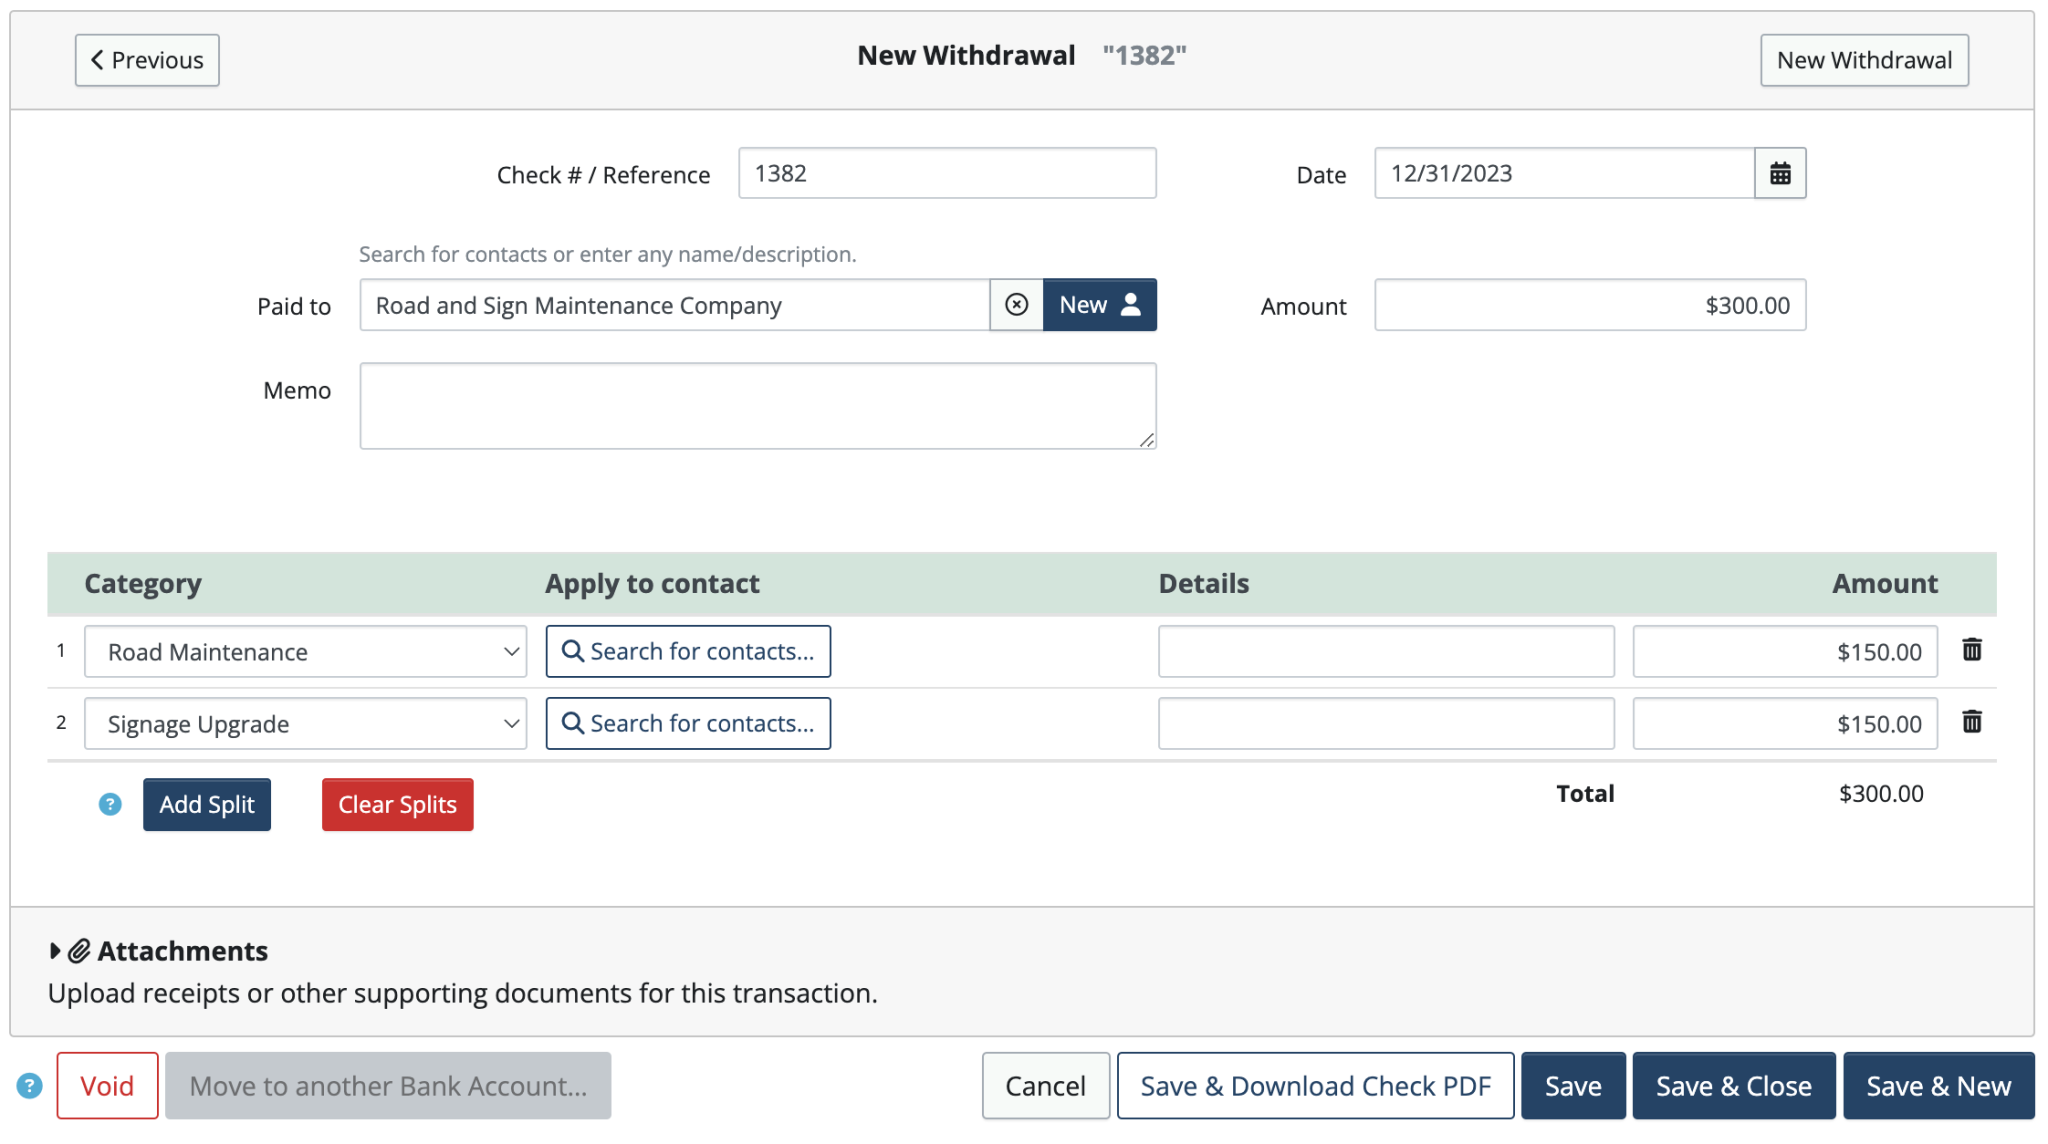Create a new contact with New button
2048x1144 pixels.
[x=1099, y=305]
